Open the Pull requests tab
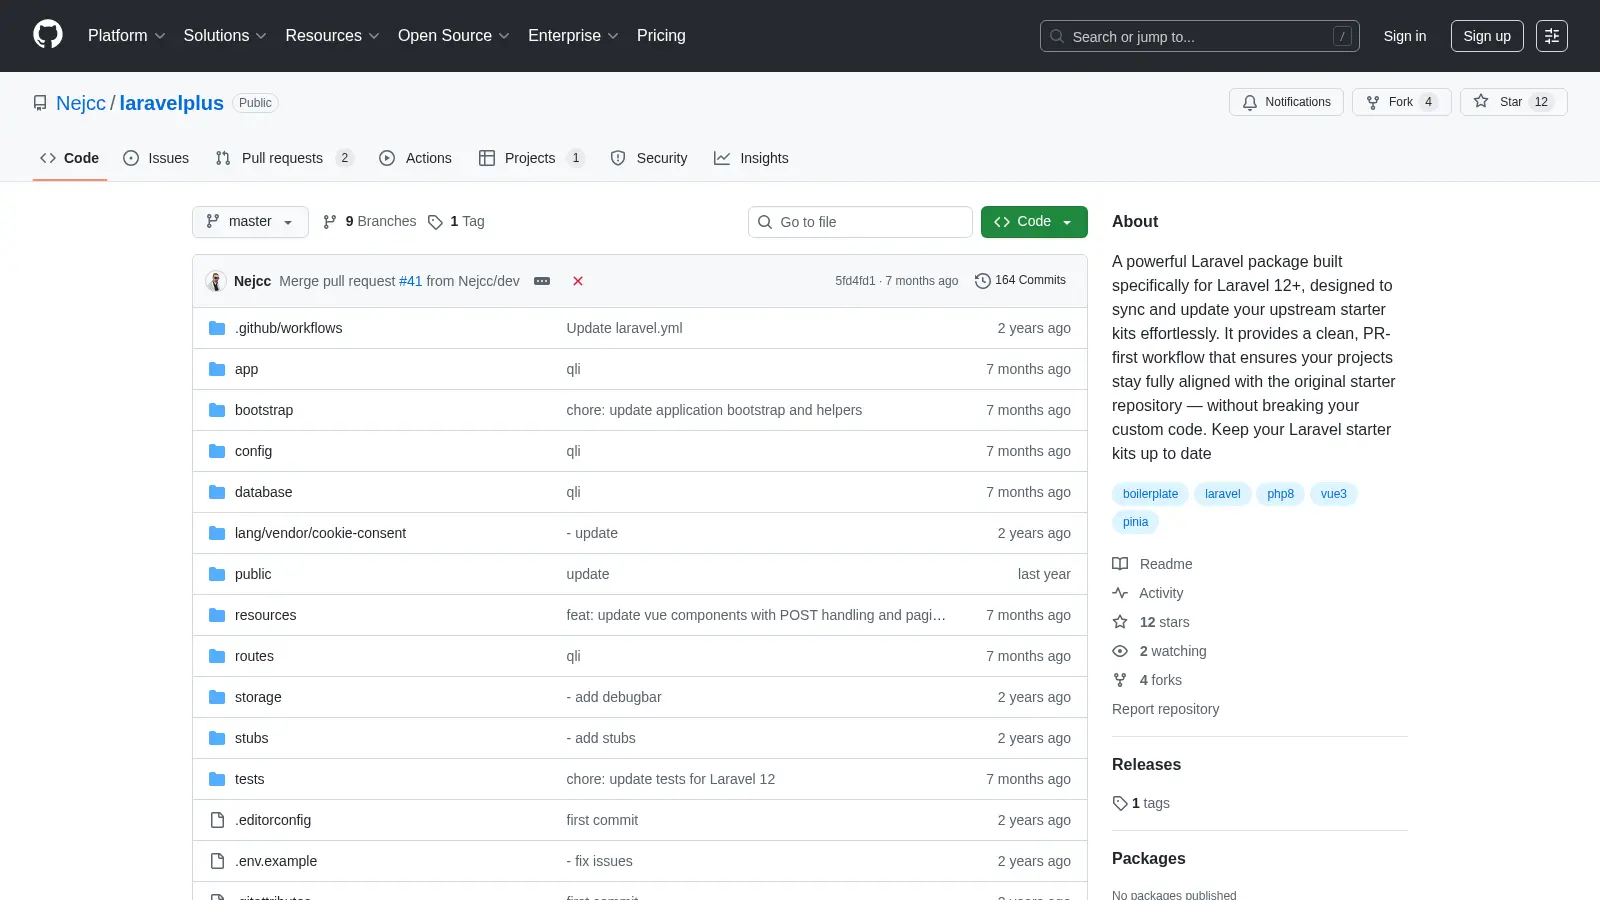This screenshot has width=1600, height=900. coord(285,158)
